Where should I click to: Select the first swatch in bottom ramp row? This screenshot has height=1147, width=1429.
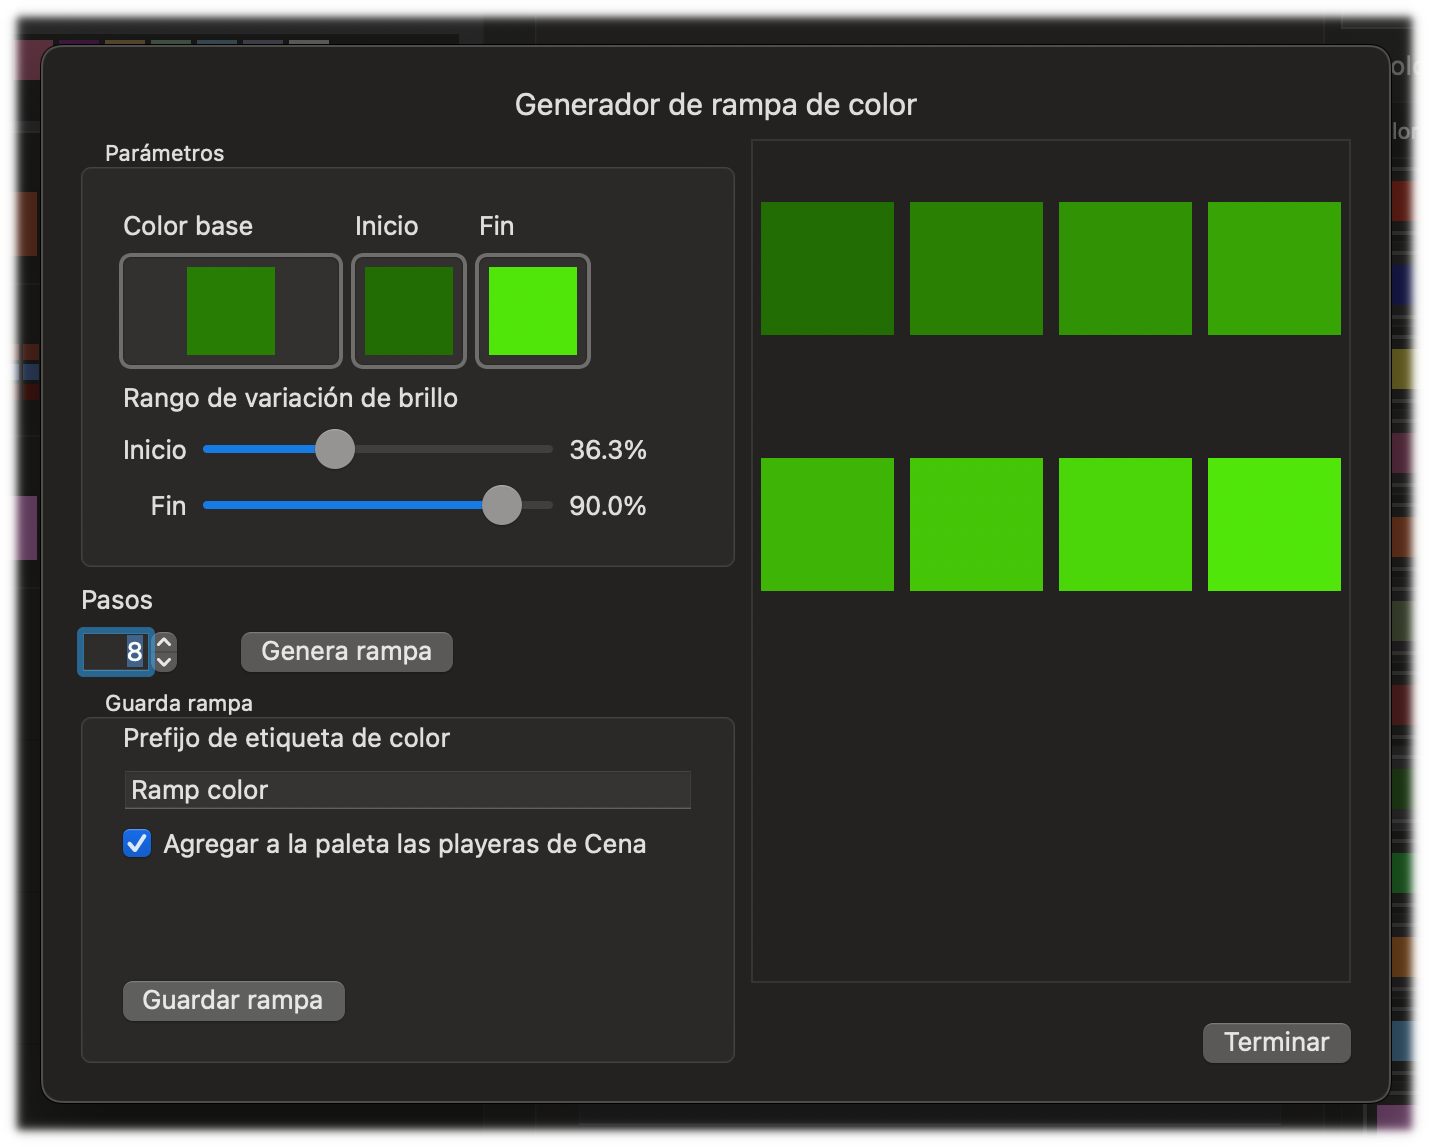coord(827,524)
